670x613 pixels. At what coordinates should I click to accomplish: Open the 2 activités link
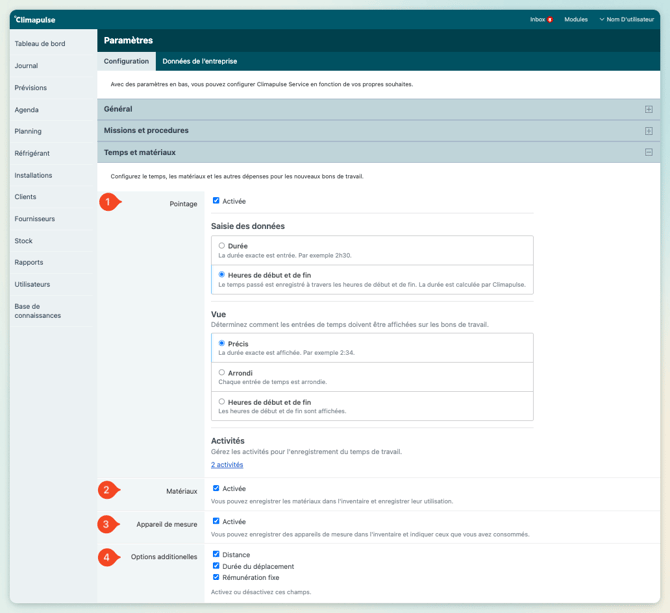(x=227, y=465)
